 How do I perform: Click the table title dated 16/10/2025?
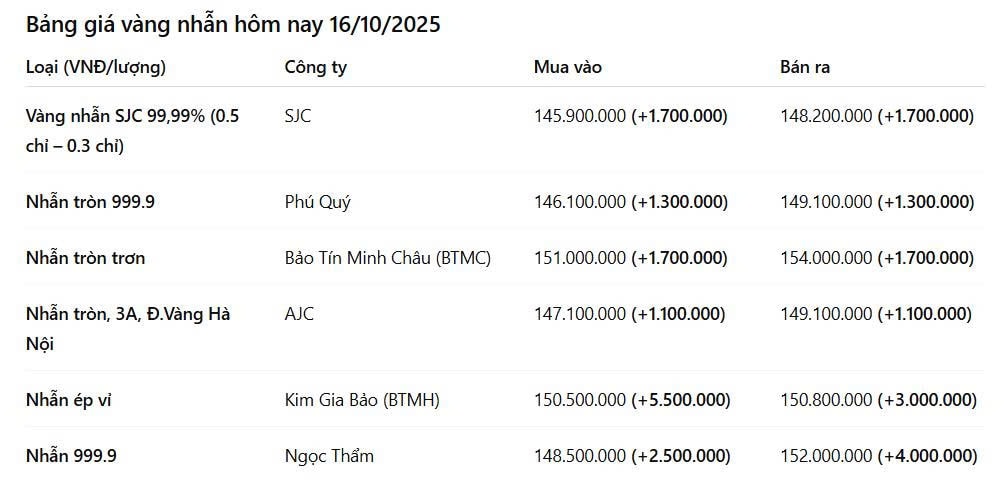pos(233,25)
